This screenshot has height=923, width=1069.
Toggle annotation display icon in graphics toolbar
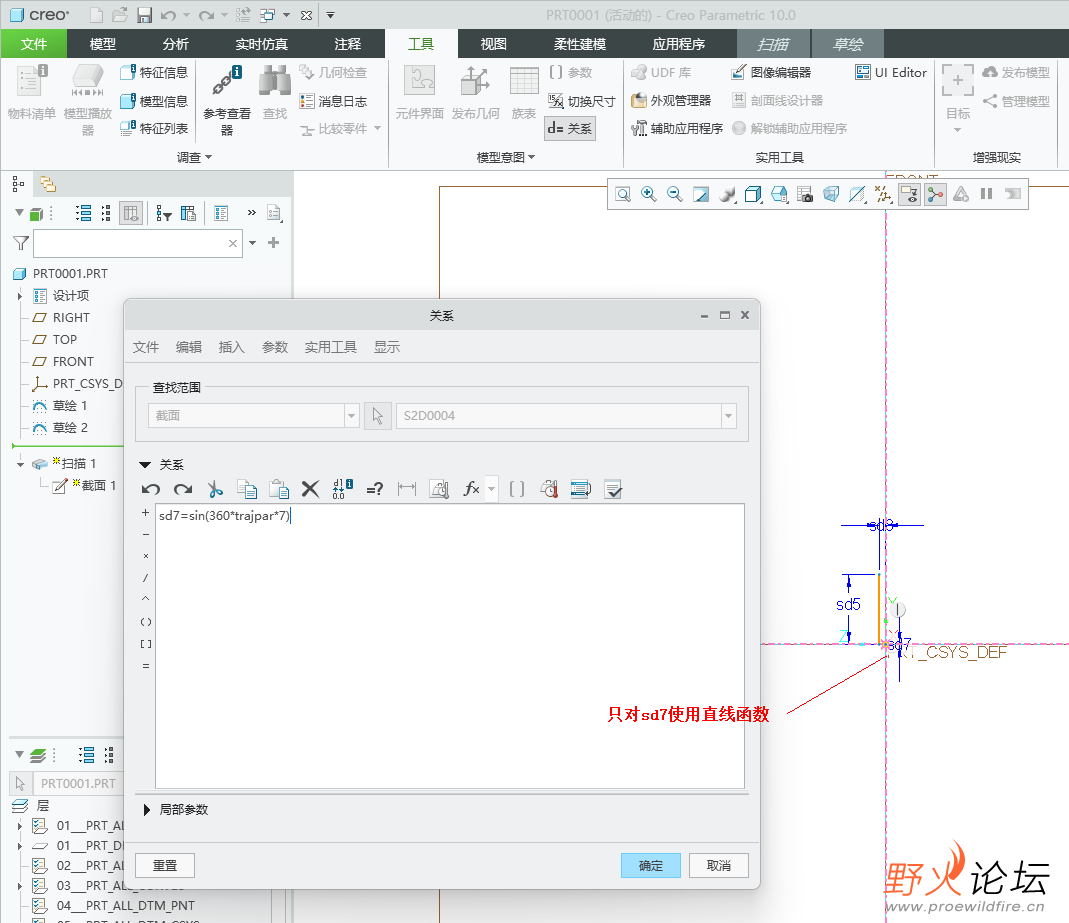coord(909,194)
